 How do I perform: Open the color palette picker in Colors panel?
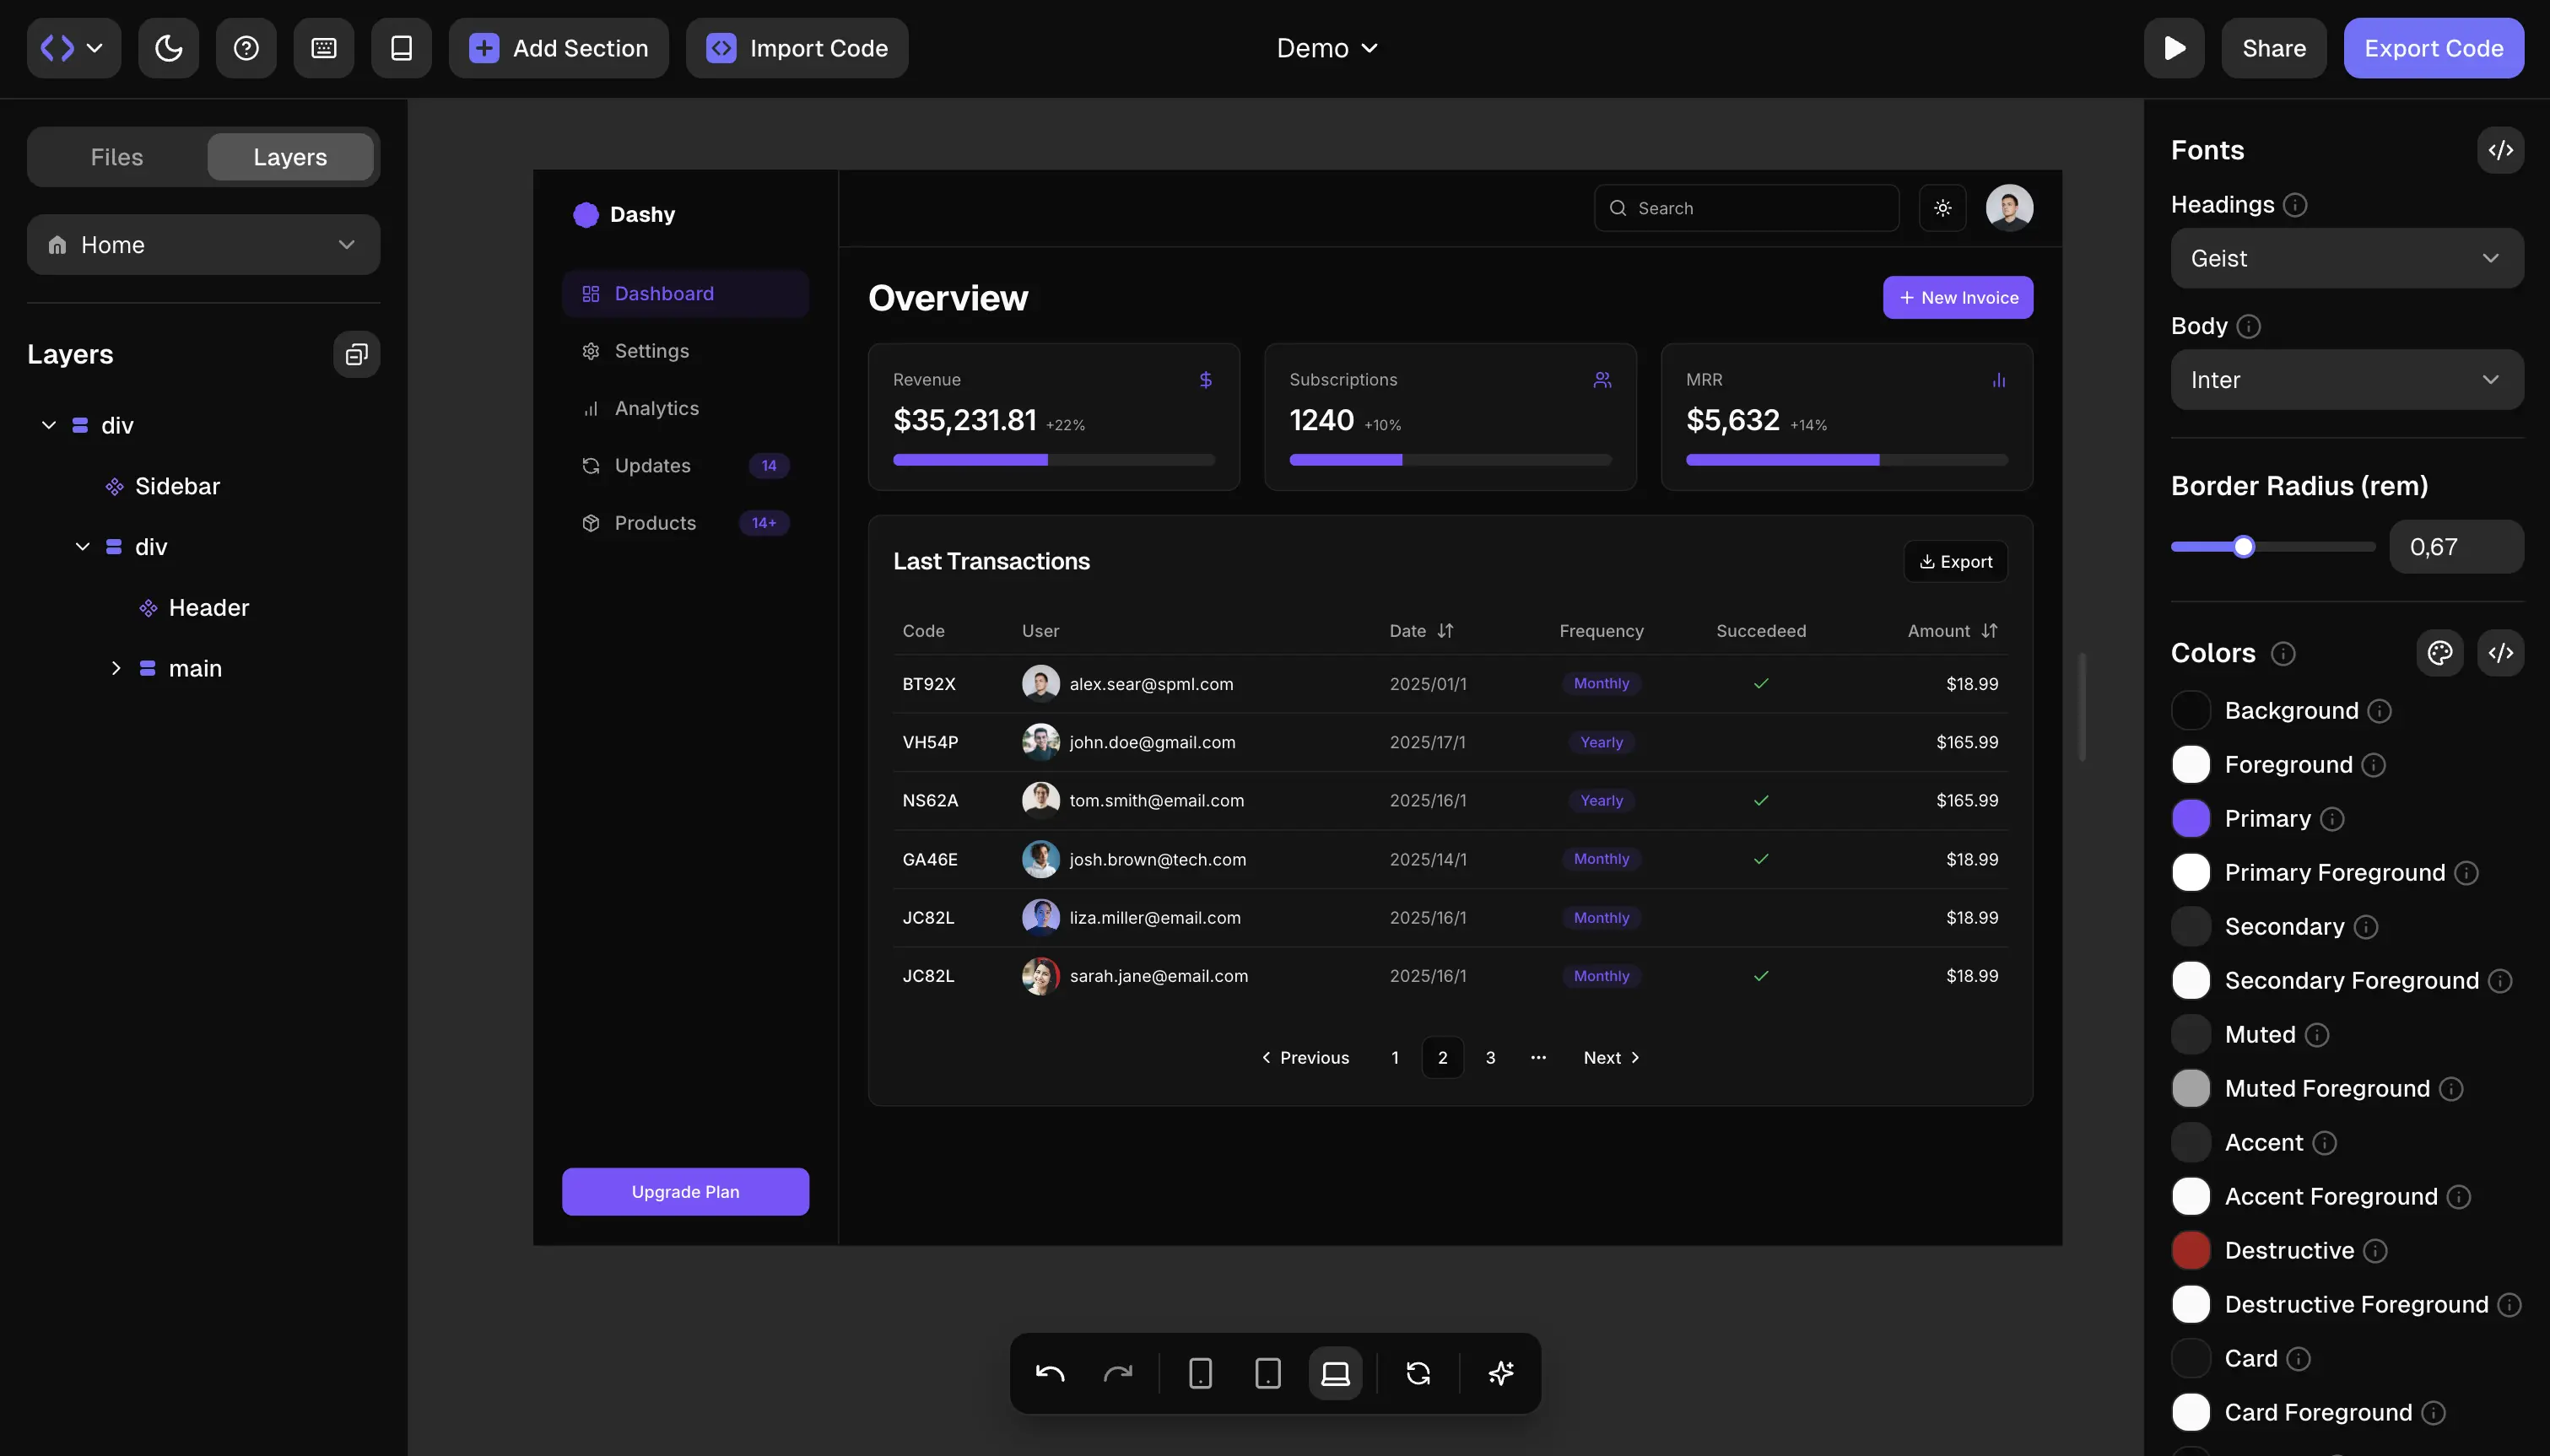(2440, 652)
